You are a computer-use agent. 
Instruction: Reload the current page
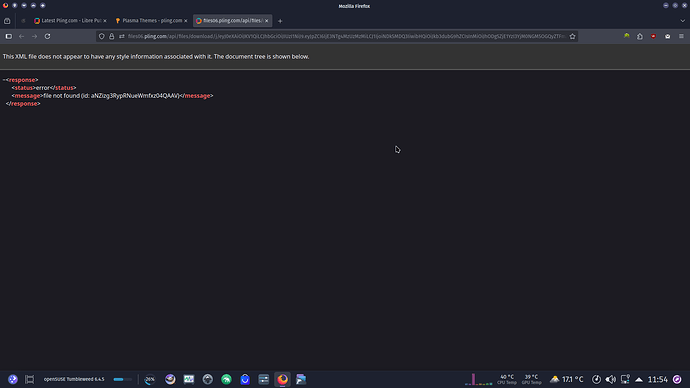click(x=48, y=37)
